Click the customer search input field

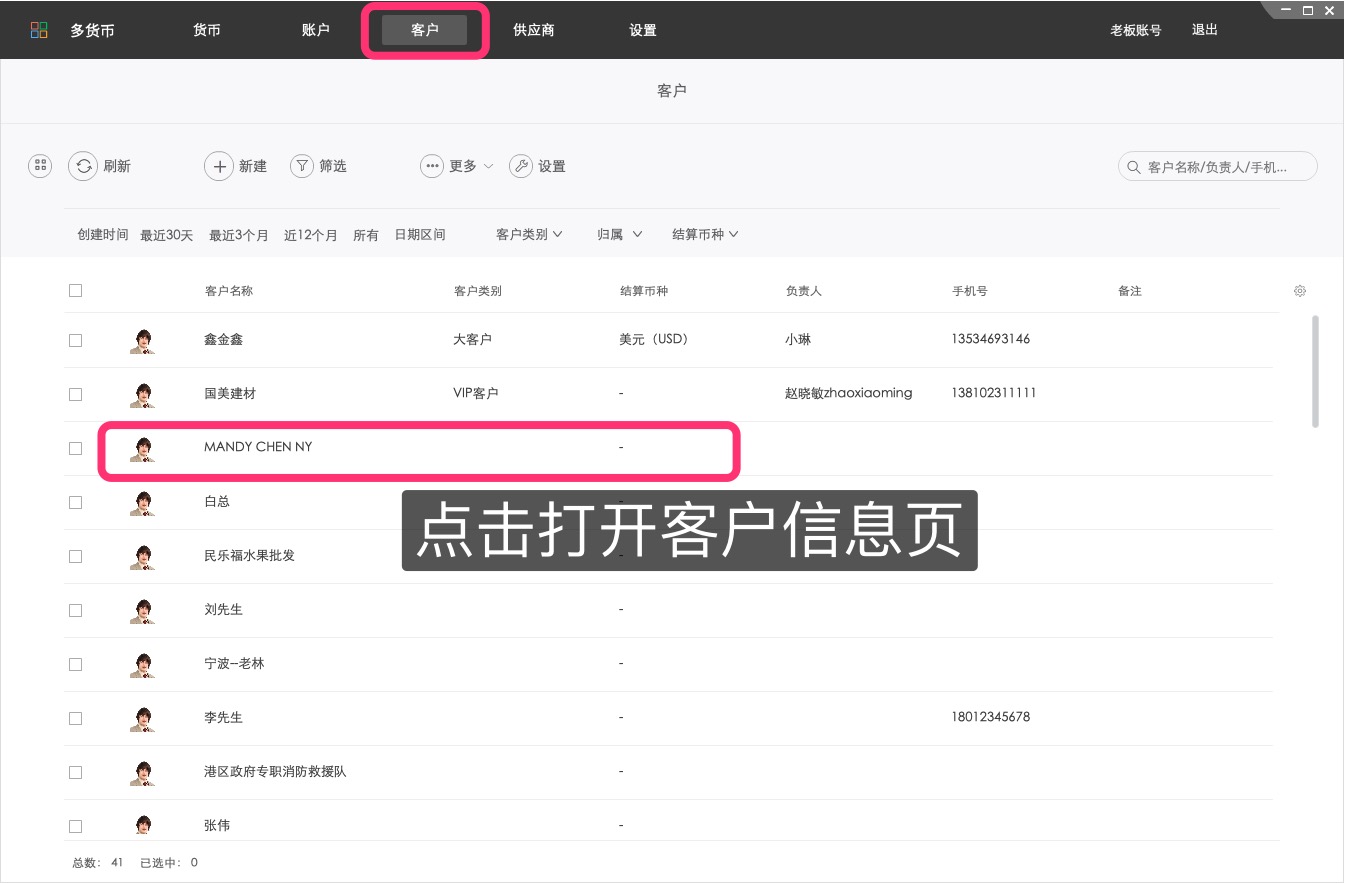[x=1218, y=167]
